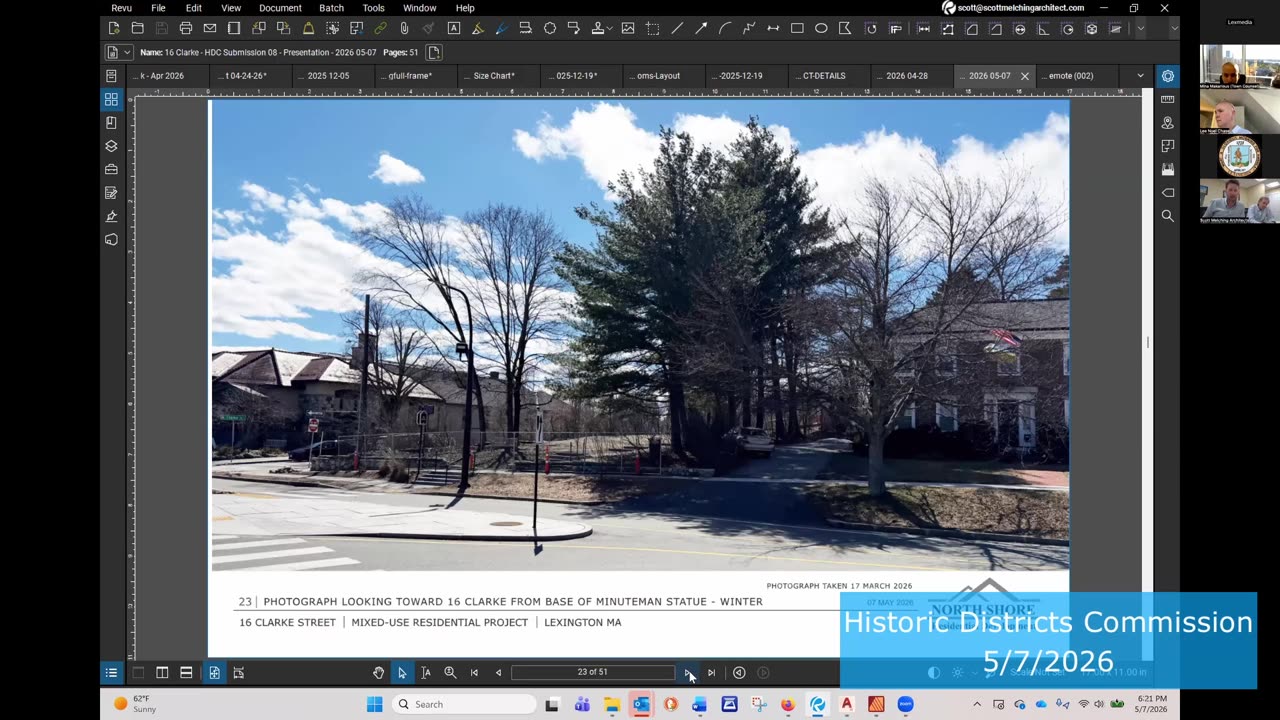Open the Tools menu
This screenshot has width=1280, height=720.
pos(373,8)
